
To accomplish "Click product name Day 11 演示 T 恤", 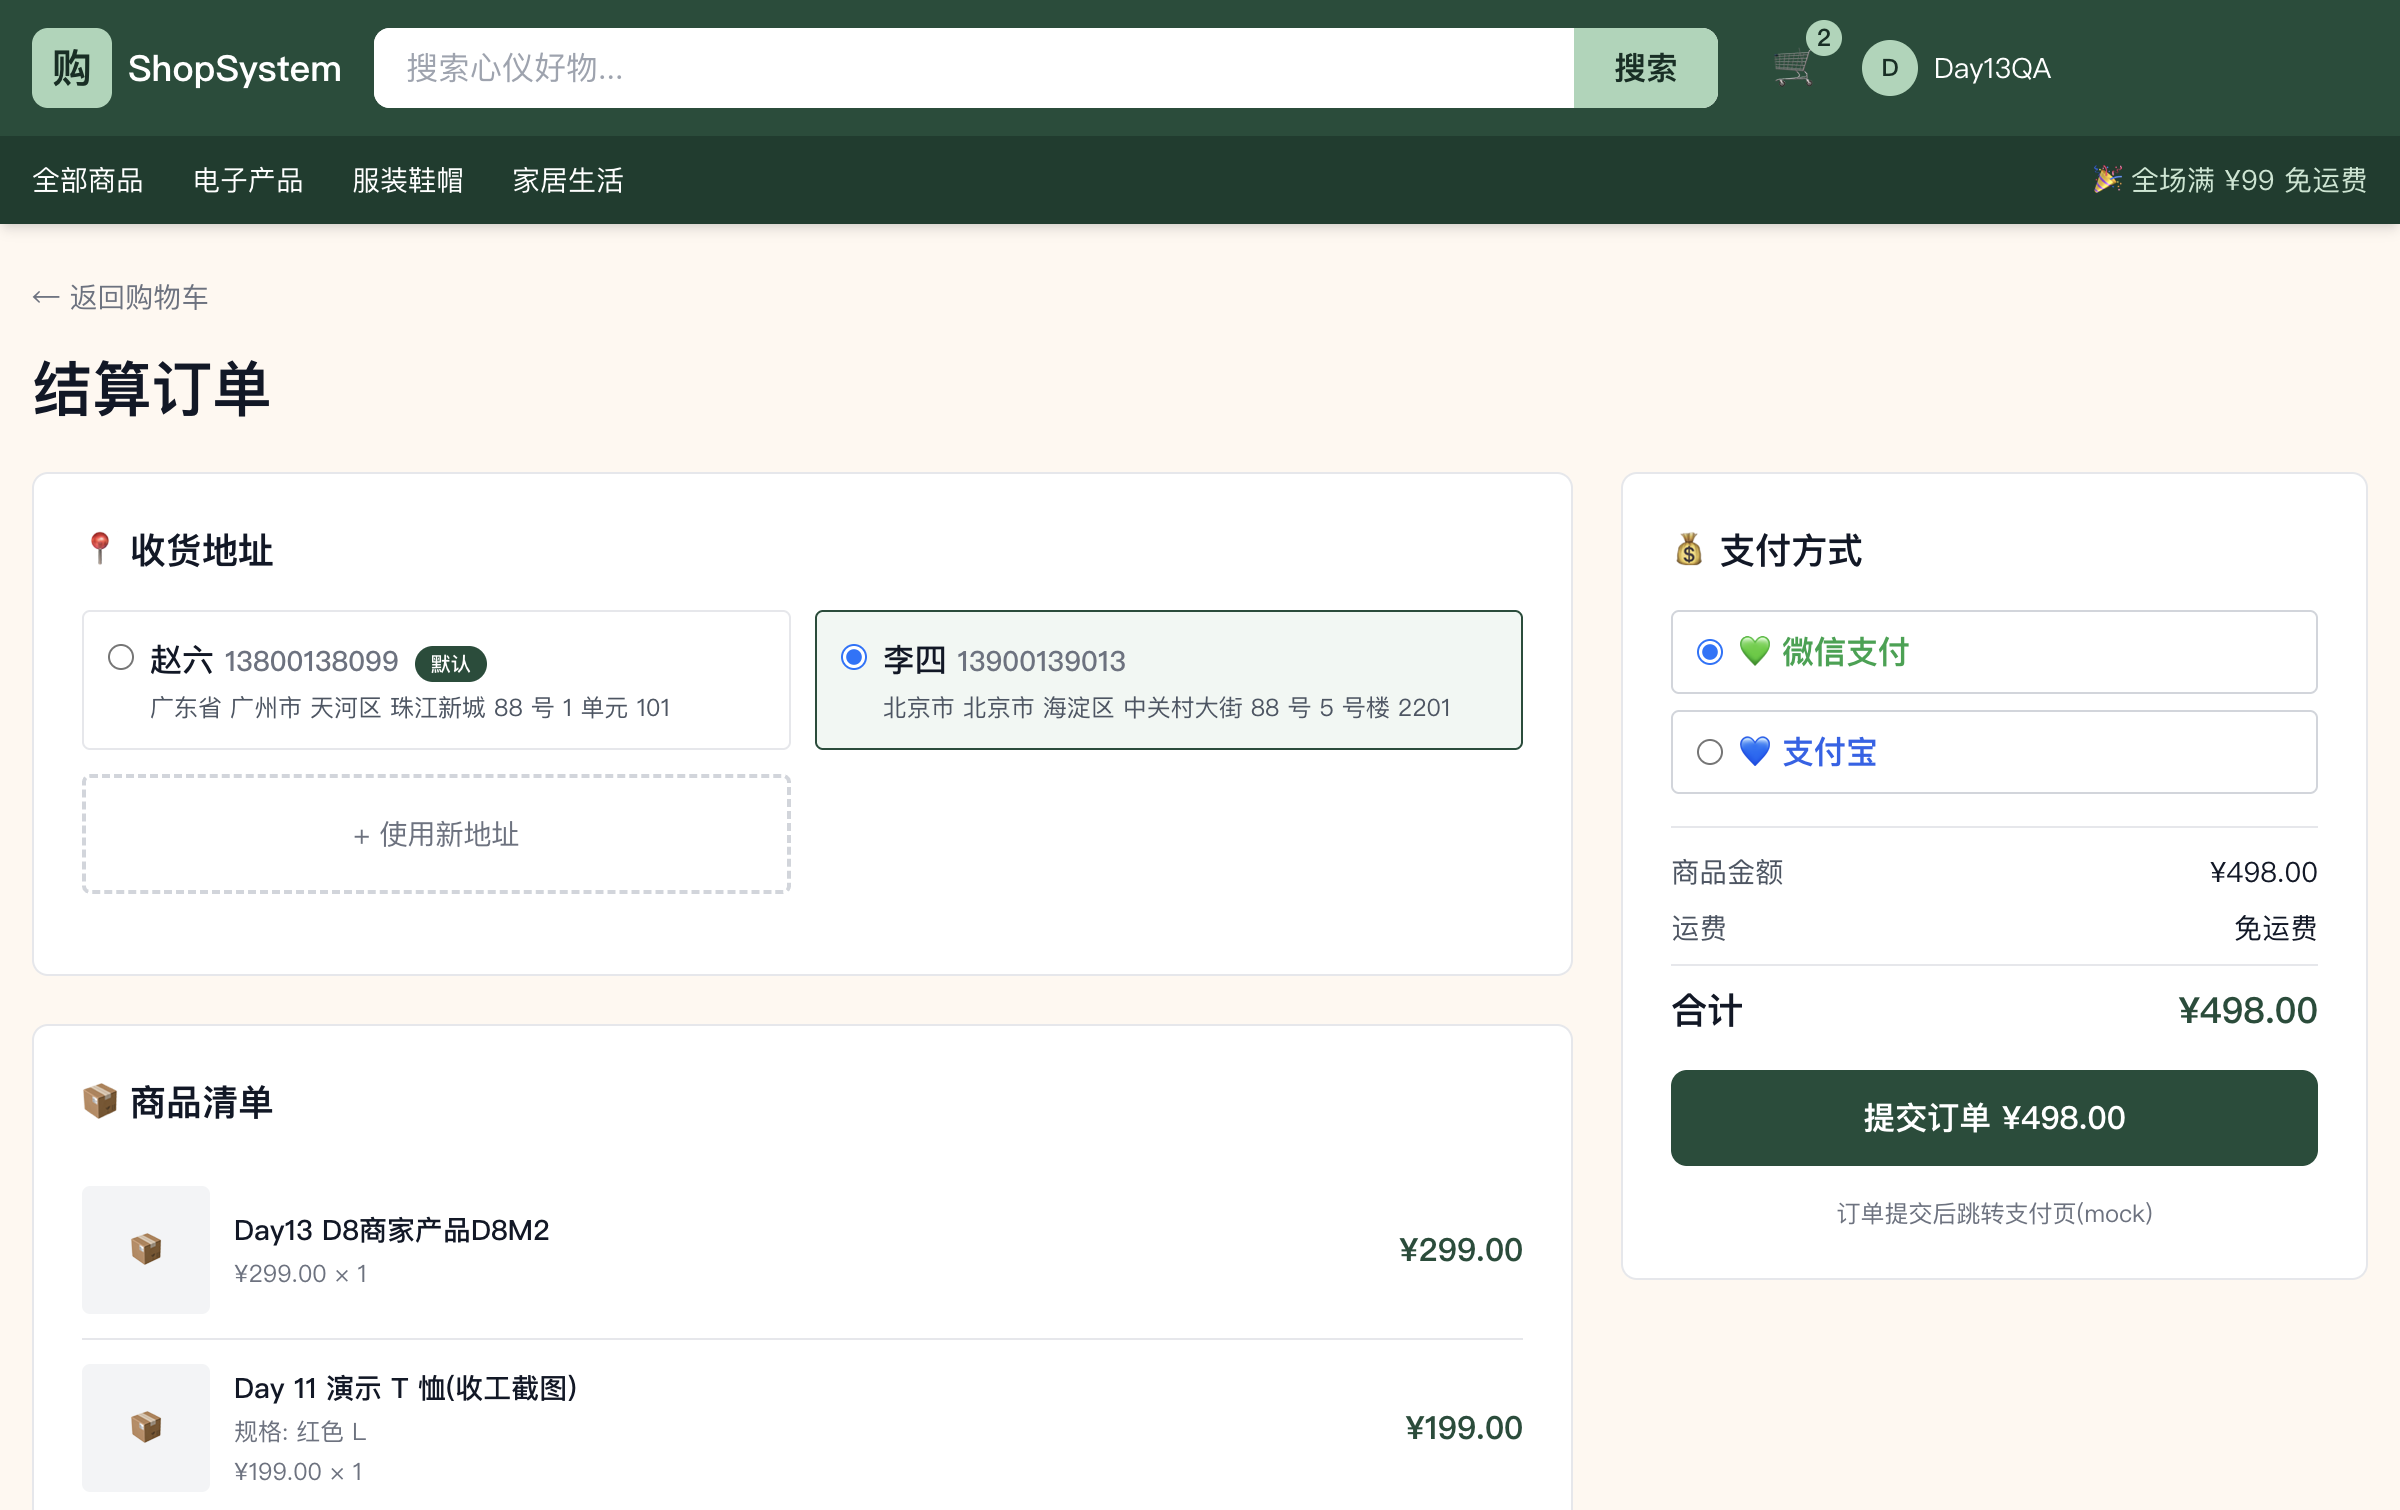I will click(x=405, y=1388).
